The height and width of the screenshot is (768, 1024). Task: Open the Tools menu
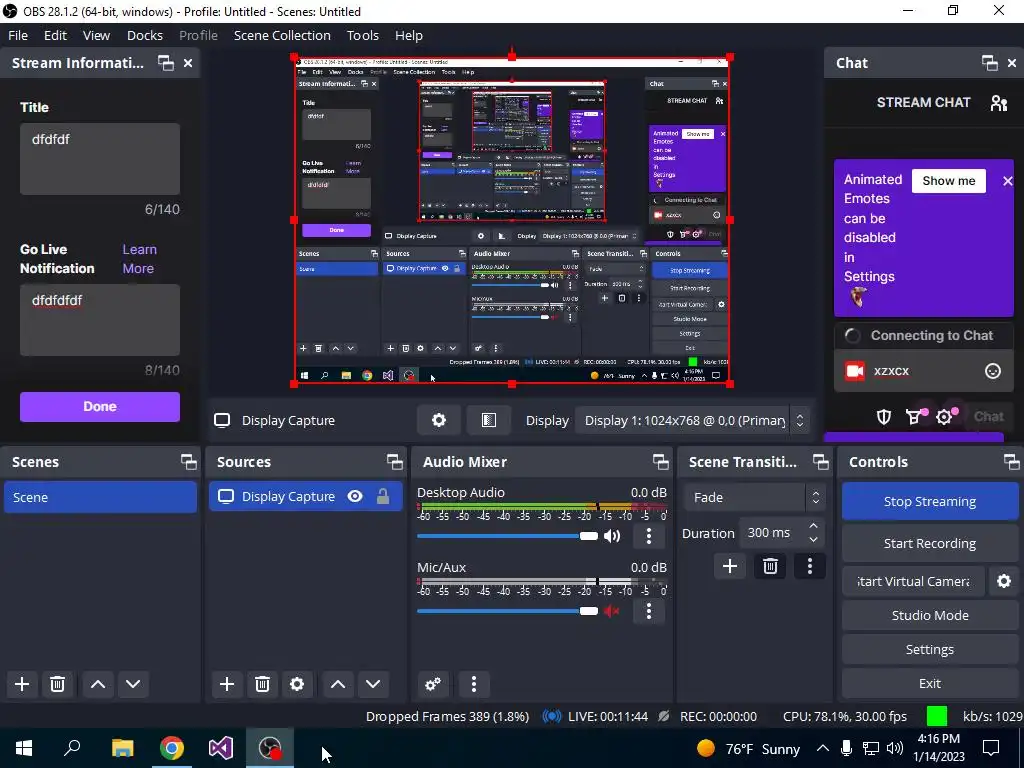[x=362, y=35]
